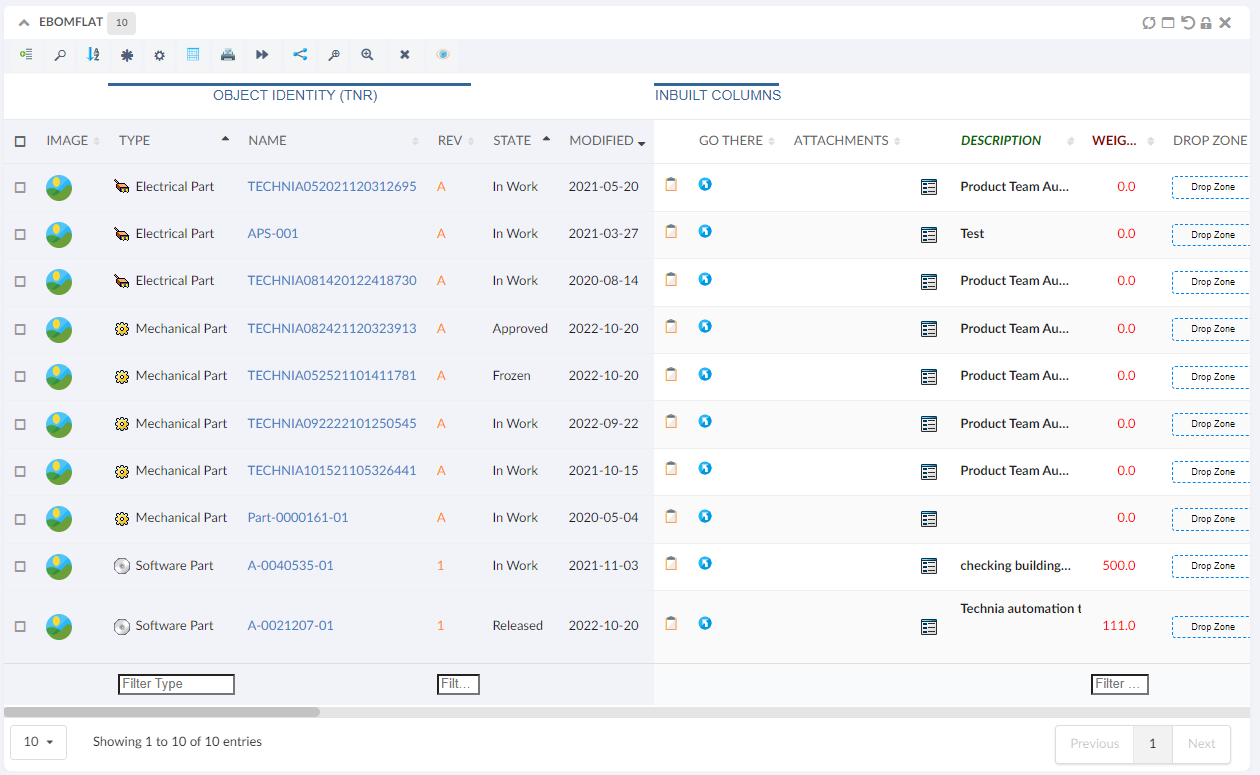Screen dimensions: 1260x775
Task: Open the page size dropdown showing 10
Action: (38, 743)
